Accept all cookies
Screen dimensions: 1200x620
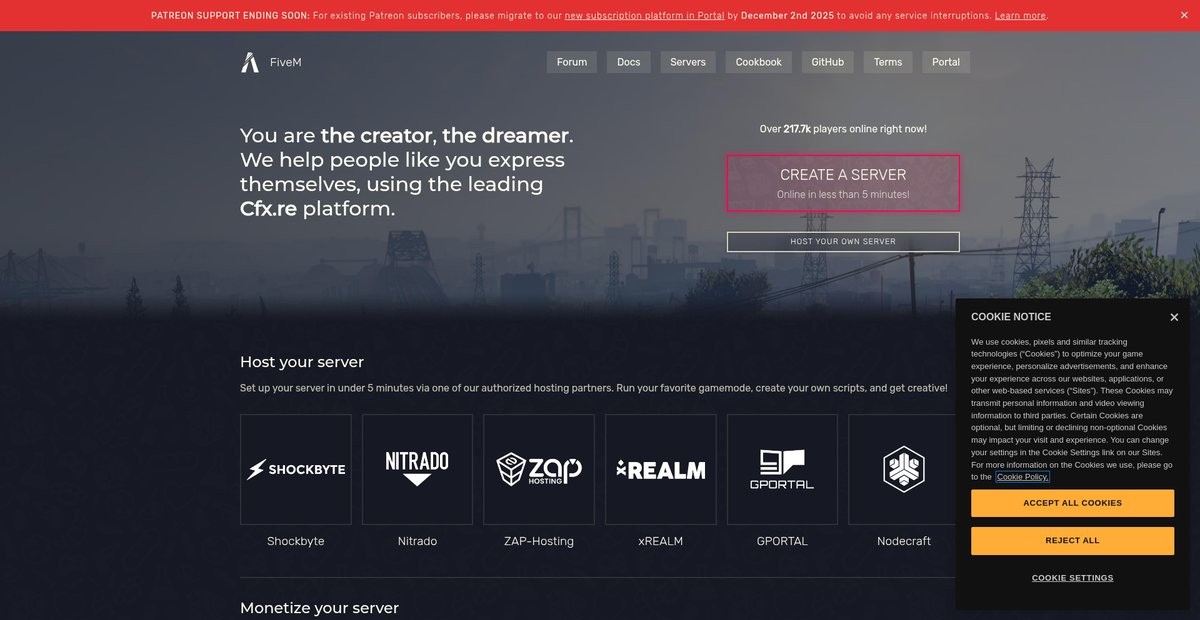click(1072, 503)
